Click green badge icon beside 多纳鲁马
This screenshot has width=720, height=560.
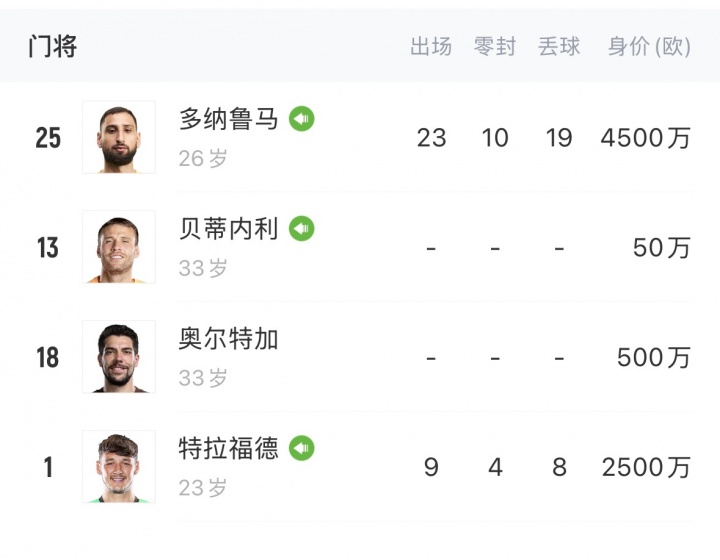[302, 119]
